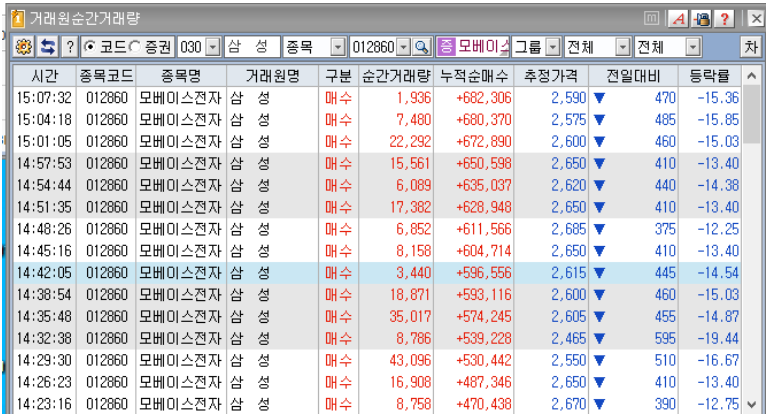Click 매수 in the 14:35:48 row

click(x=338, y=317)
